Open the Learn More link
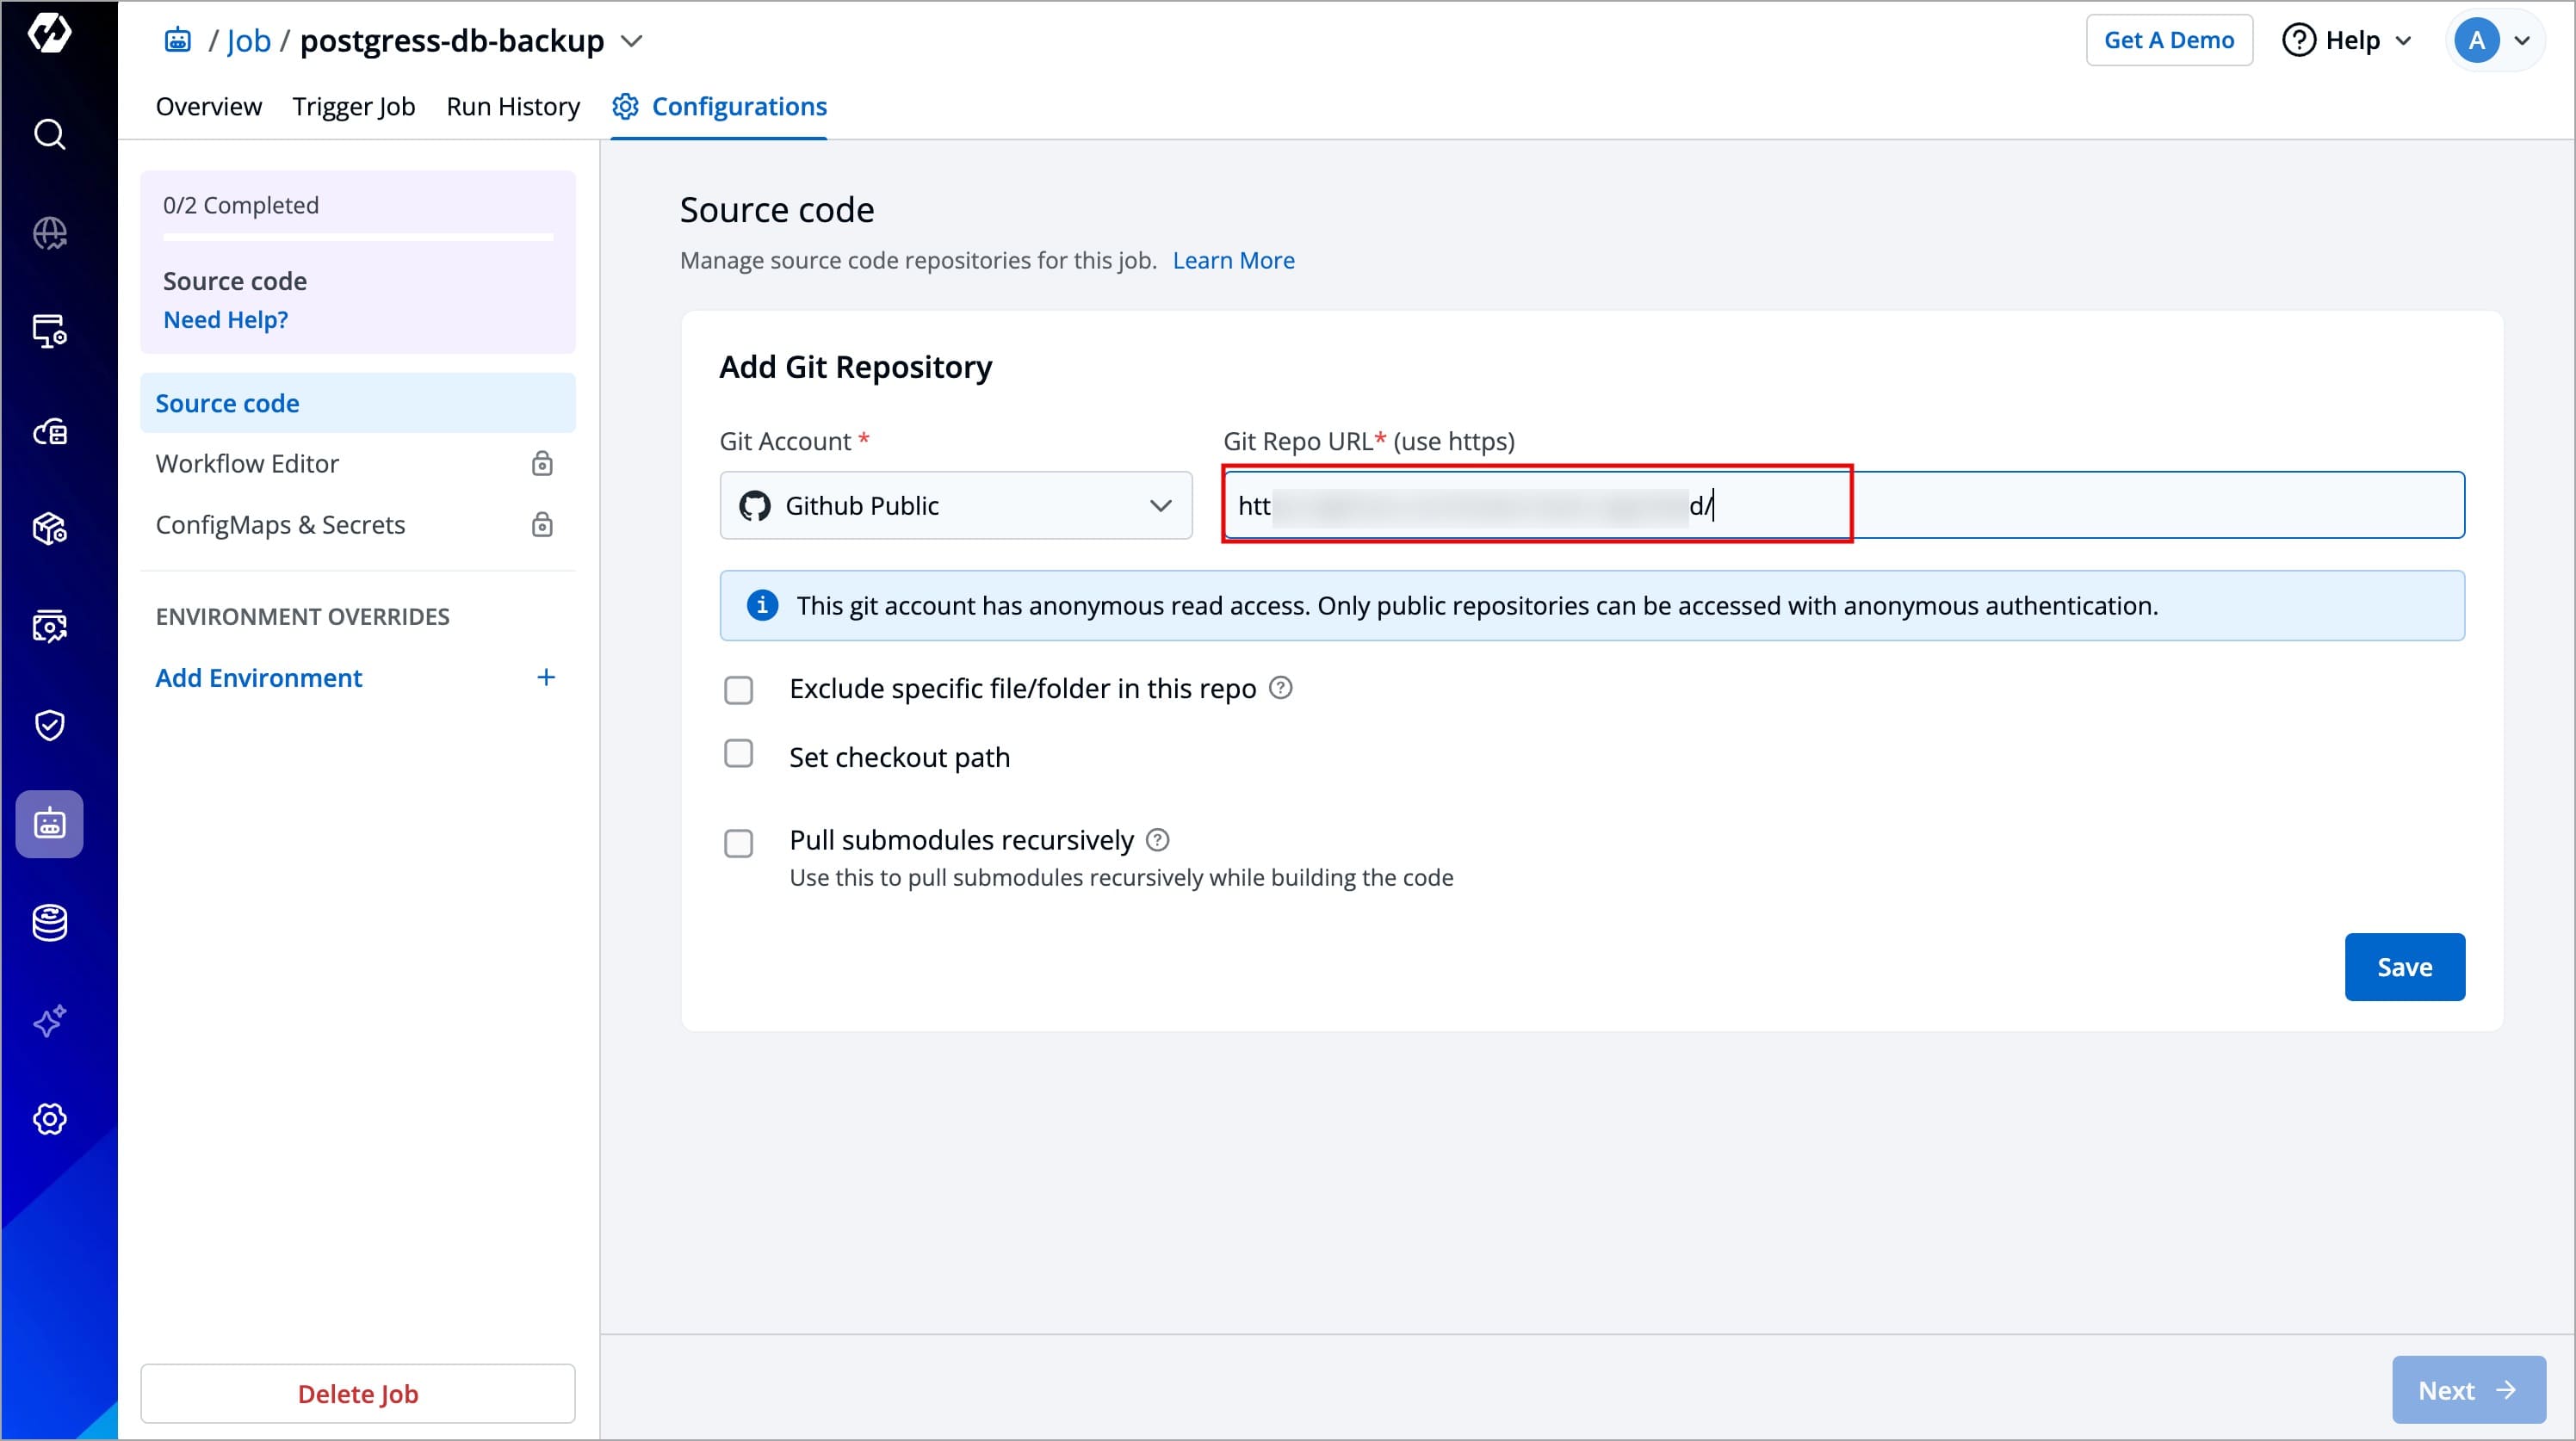The image size is (2576, 1441). (1232, 260)
